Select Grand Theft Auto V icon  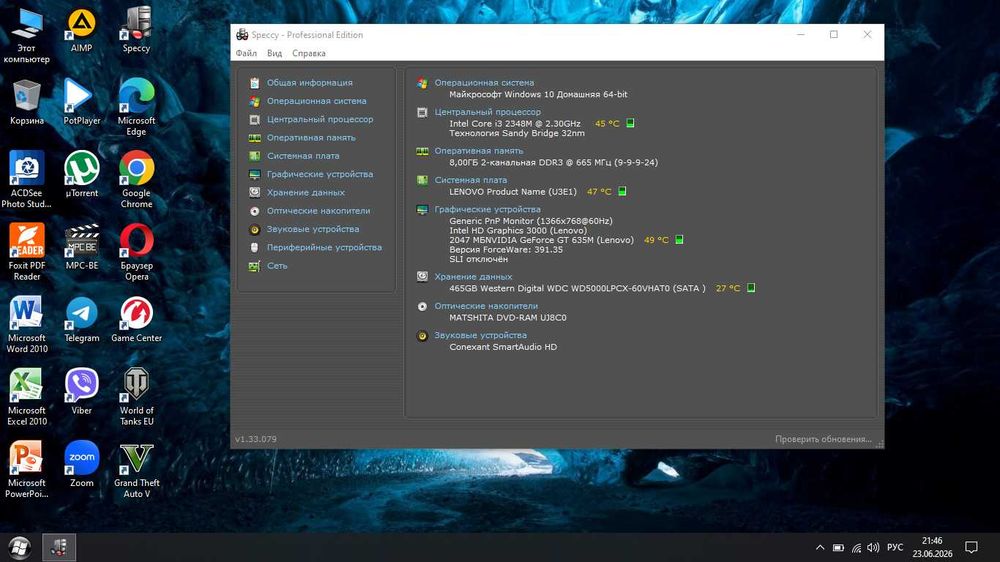(x=136, y=470)
